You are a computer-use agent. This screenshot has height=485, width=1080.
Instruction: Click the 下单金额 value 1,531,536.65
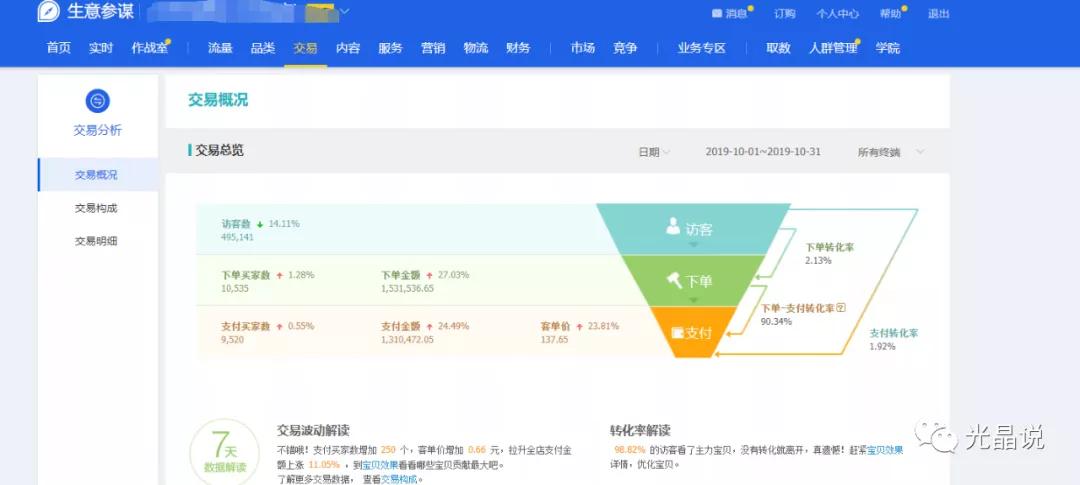(x=407, y=288)
